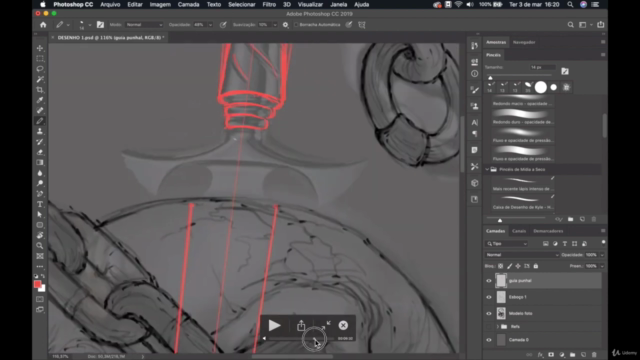This screenshot has width=640, height=360.
Task: Select the Path Selection tool
Action: point(40,215)
